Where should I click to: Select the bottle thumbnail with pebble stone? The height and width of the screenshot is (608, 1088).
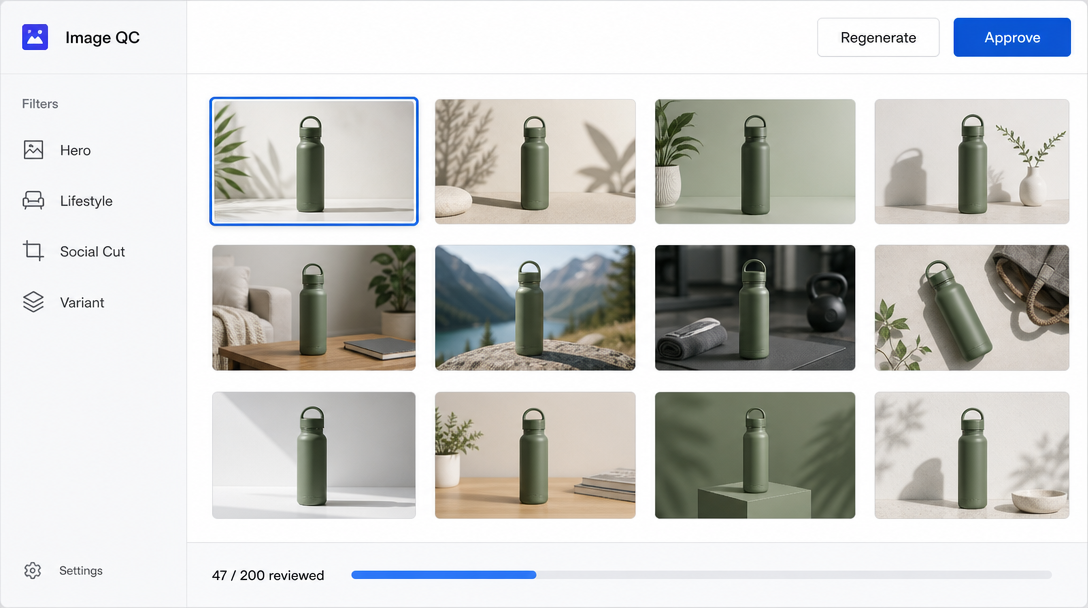pos(535,161)
